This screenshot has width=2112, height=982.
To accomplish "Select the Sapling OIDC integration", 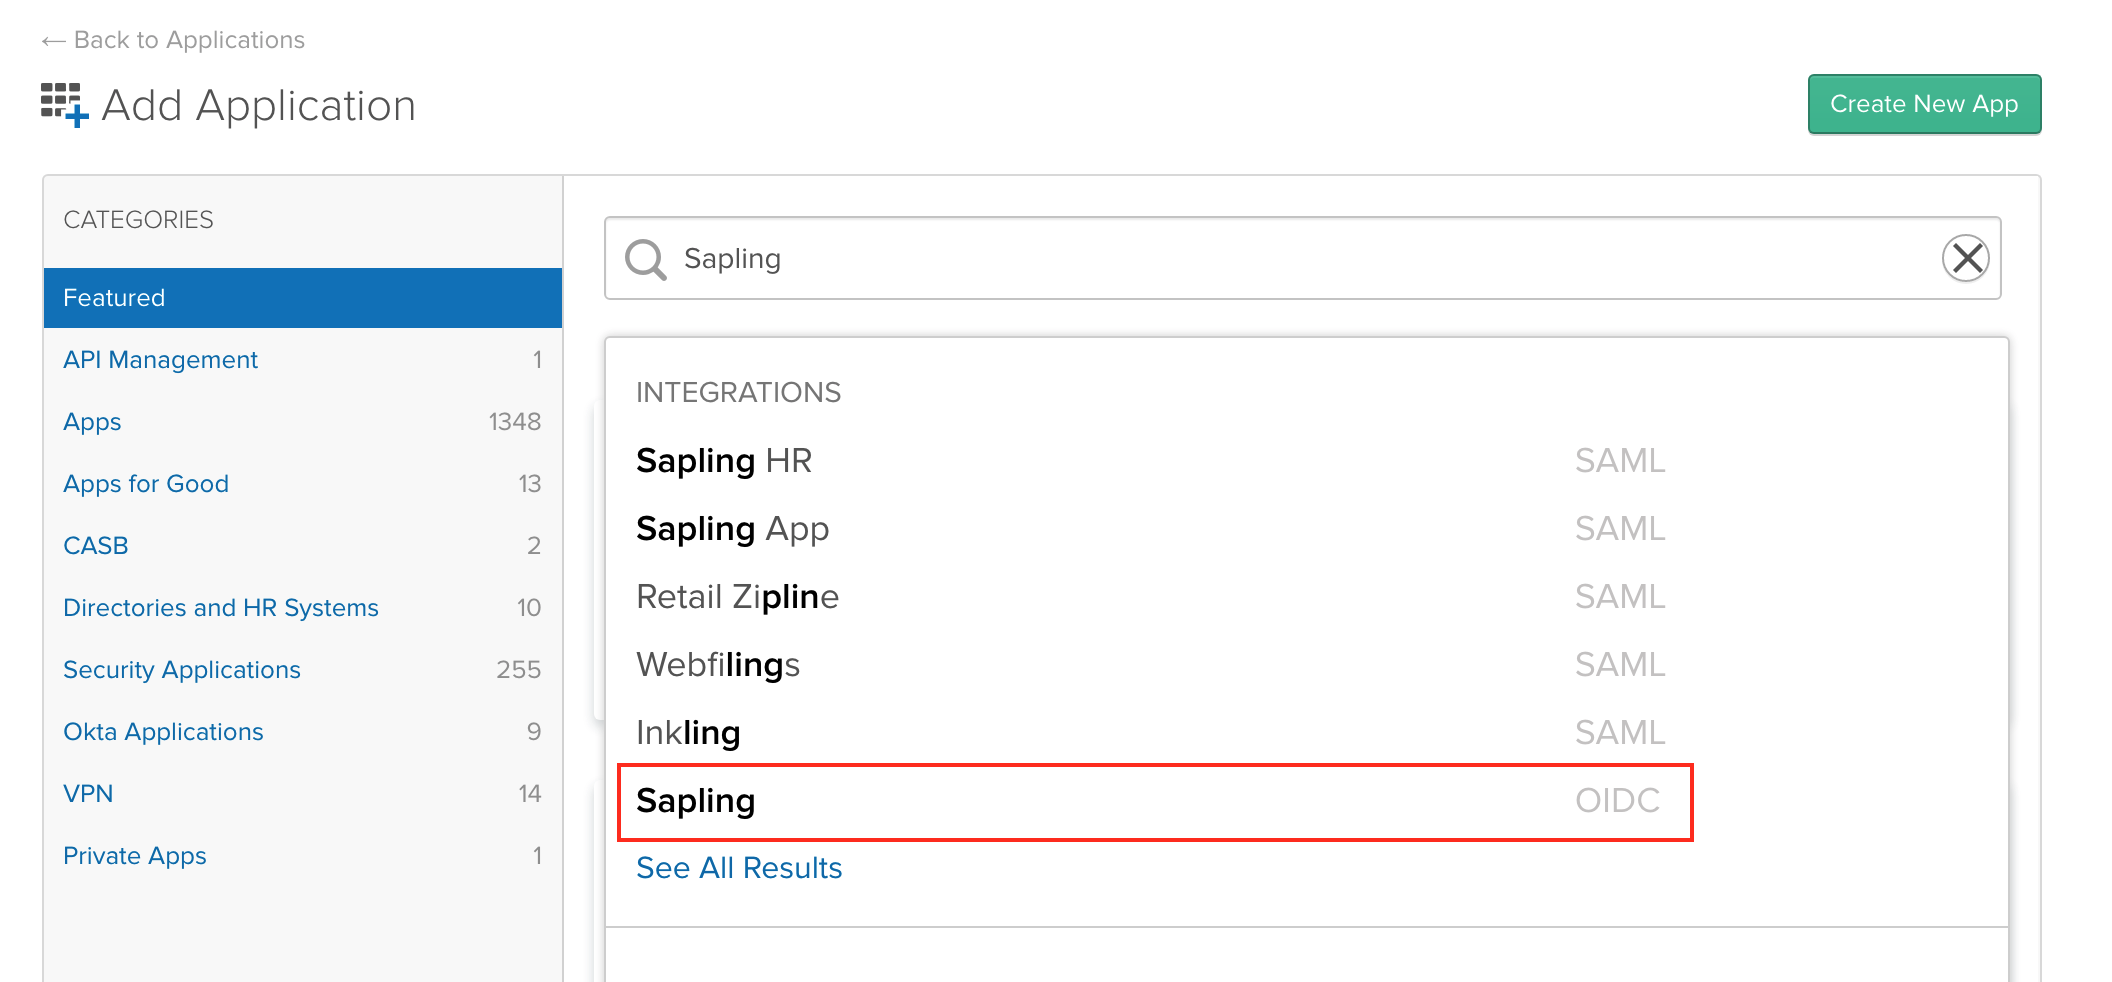I will click(x=1155, y=802).
